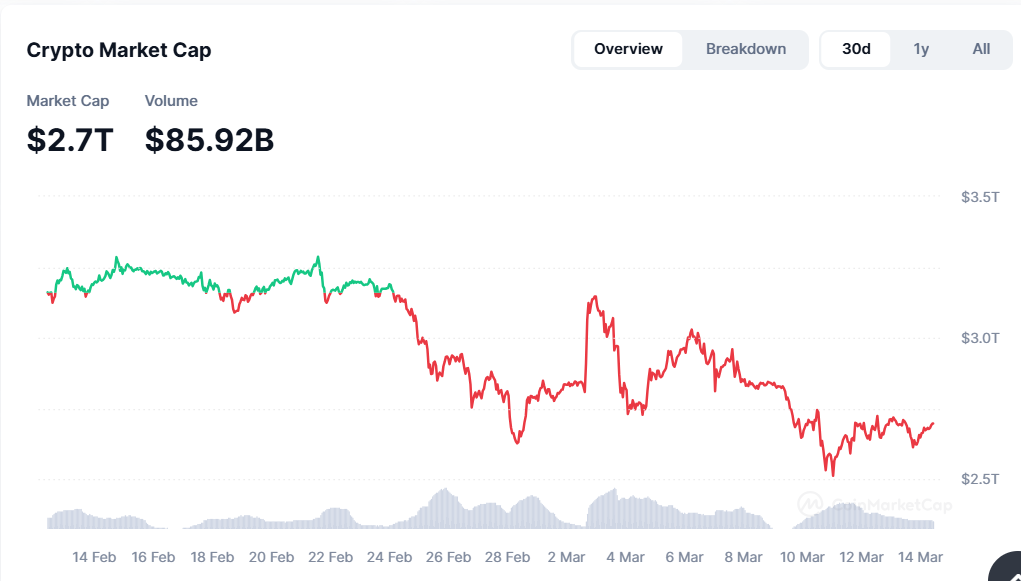Click the Market Cap label
The image size is (1021, 581).
(68, 101)
